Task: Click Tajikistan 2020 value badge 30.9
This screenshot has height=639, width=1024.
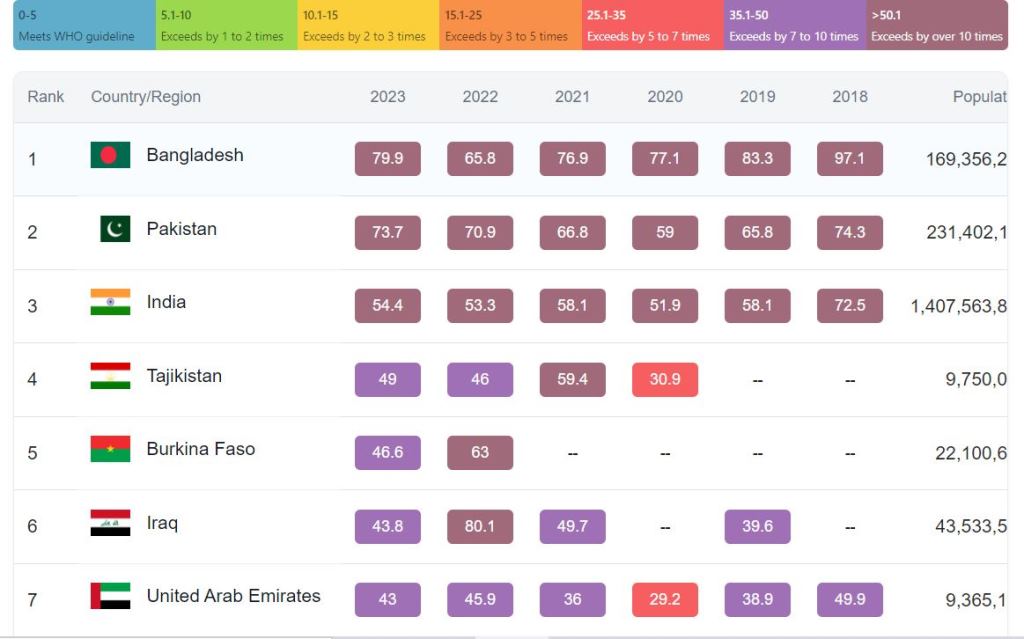Action: (665, 380)
